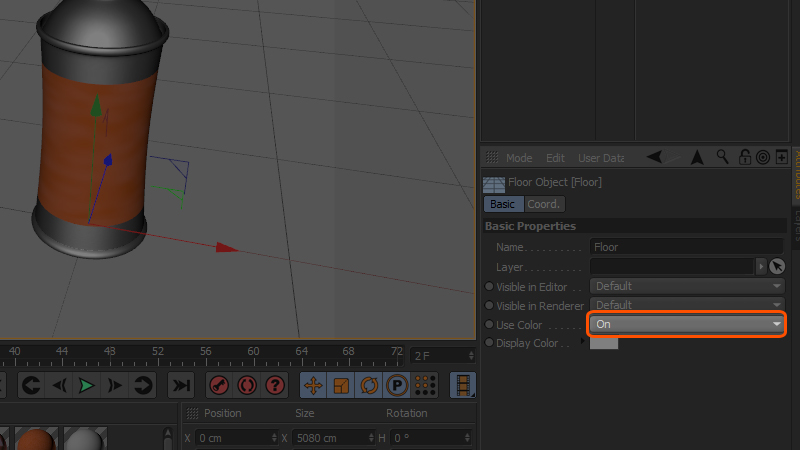Click the Display Color gray swatch
Image resolution: width=800 pixels, height=450 pixels.
pyautogui.click(x=604, y=343)
